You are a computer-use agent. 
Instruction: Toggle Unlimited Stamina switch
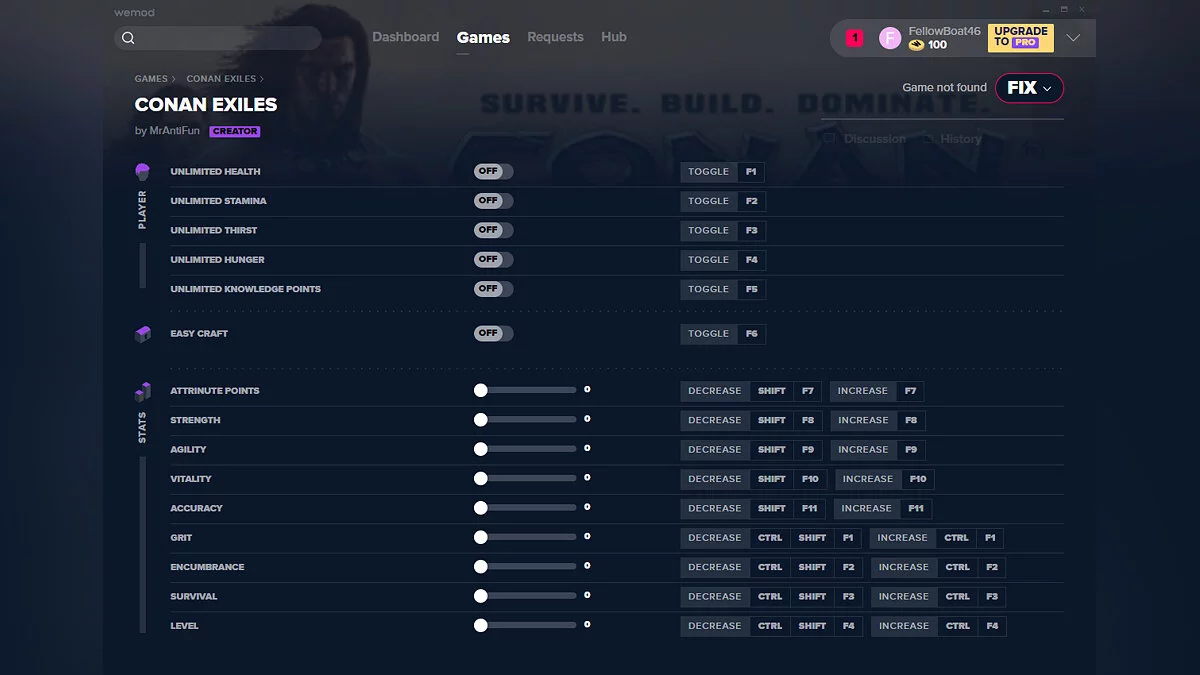pos(493,201)
